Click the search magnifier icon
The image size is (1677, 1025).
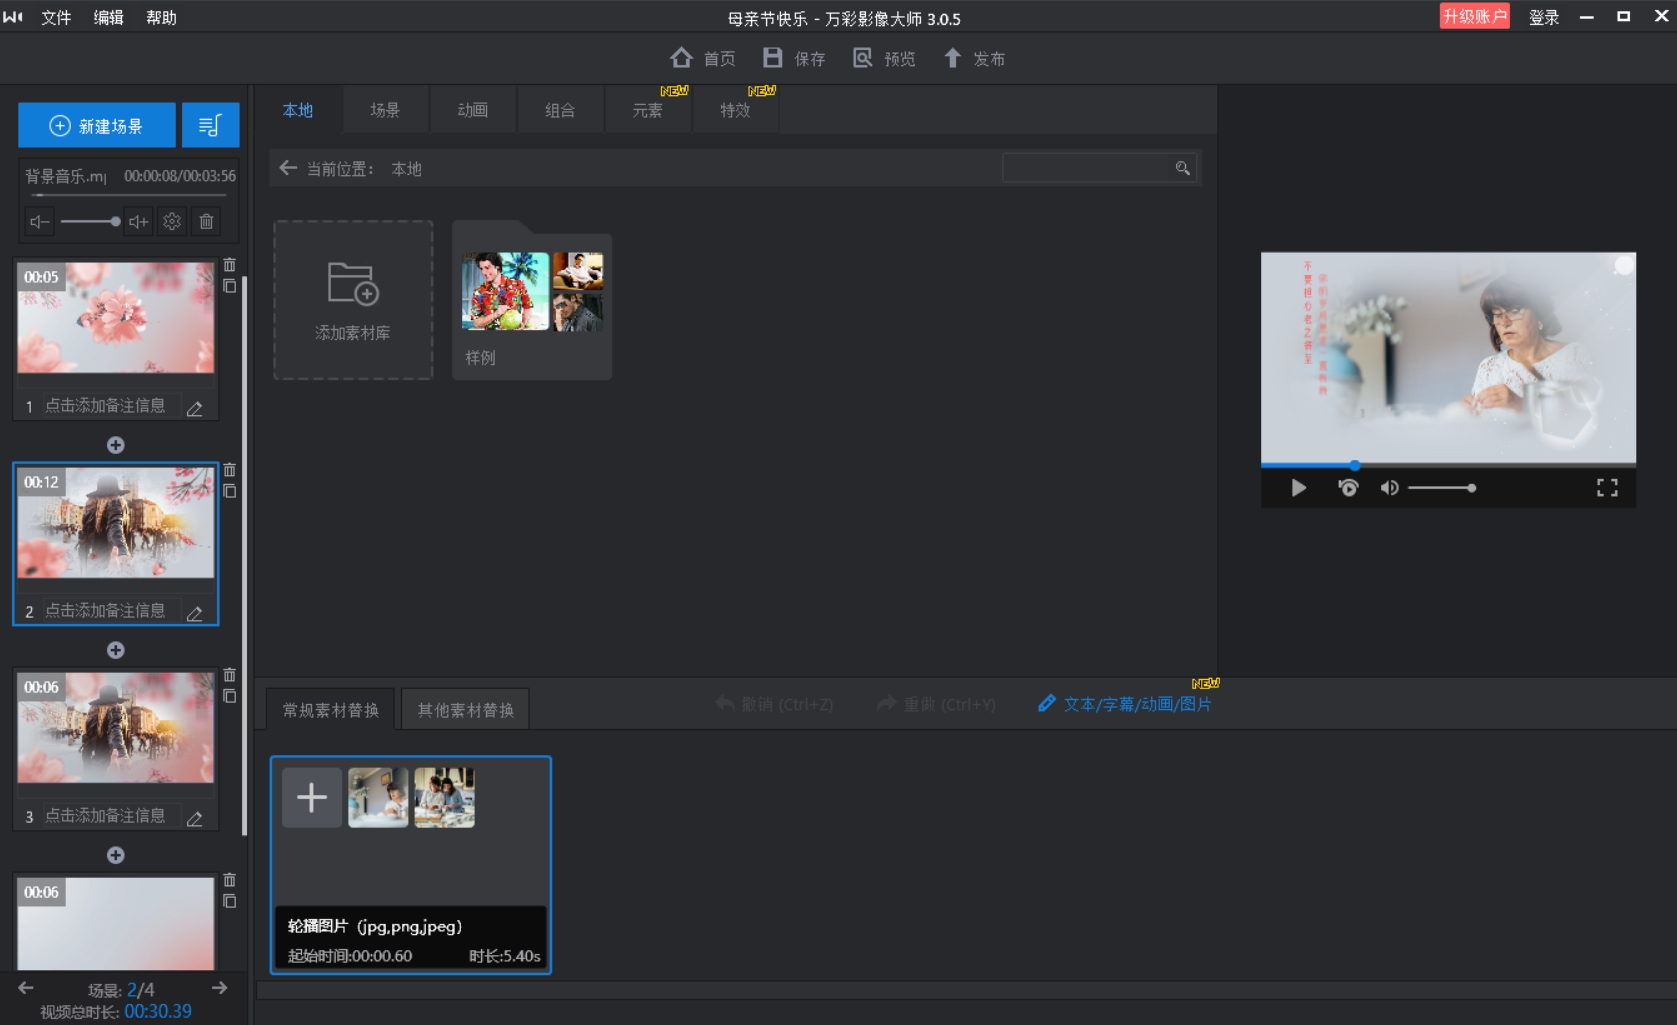coord(1183,168)
